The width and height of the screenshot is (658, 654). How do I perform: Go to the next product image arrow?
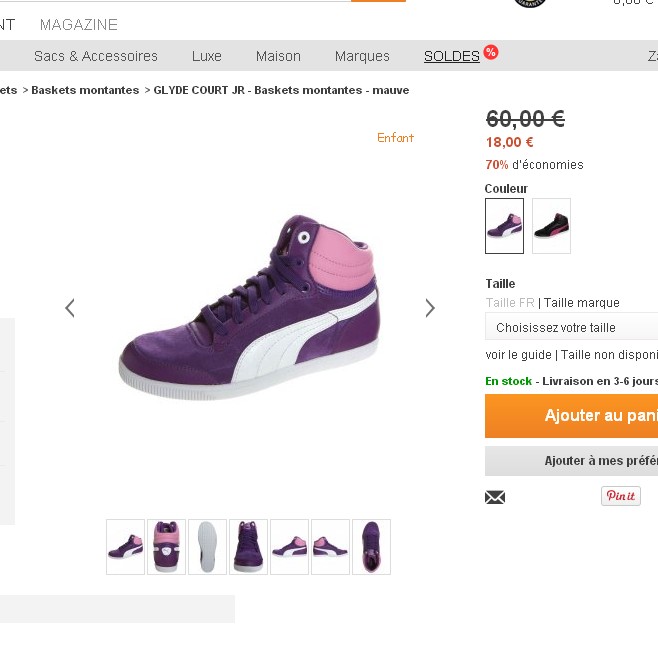click(x=430, y=308)
